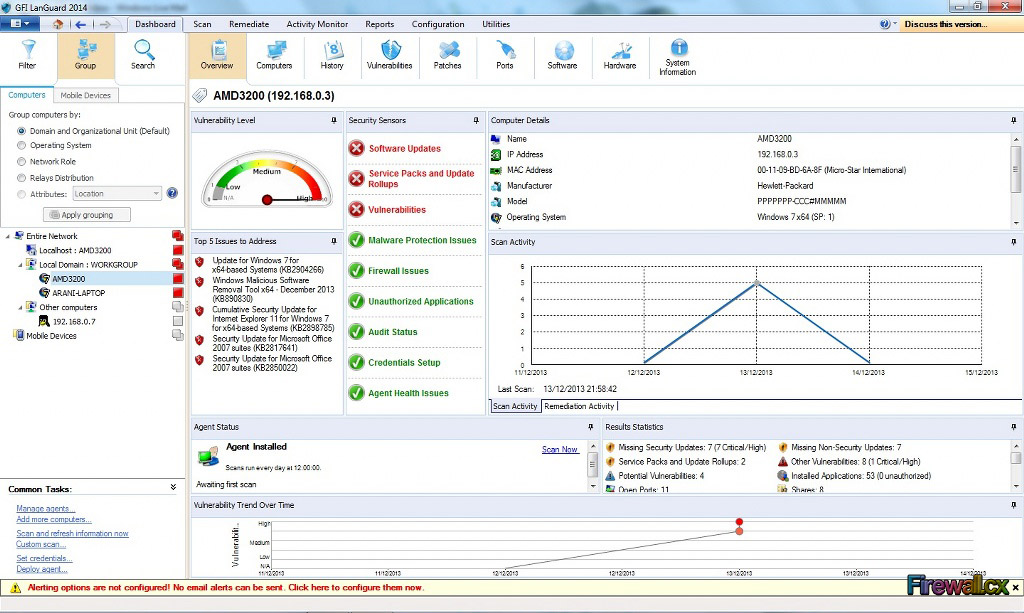1024x613 pixels.
Task: Click the Scan Now link
Action: point(560,449)
